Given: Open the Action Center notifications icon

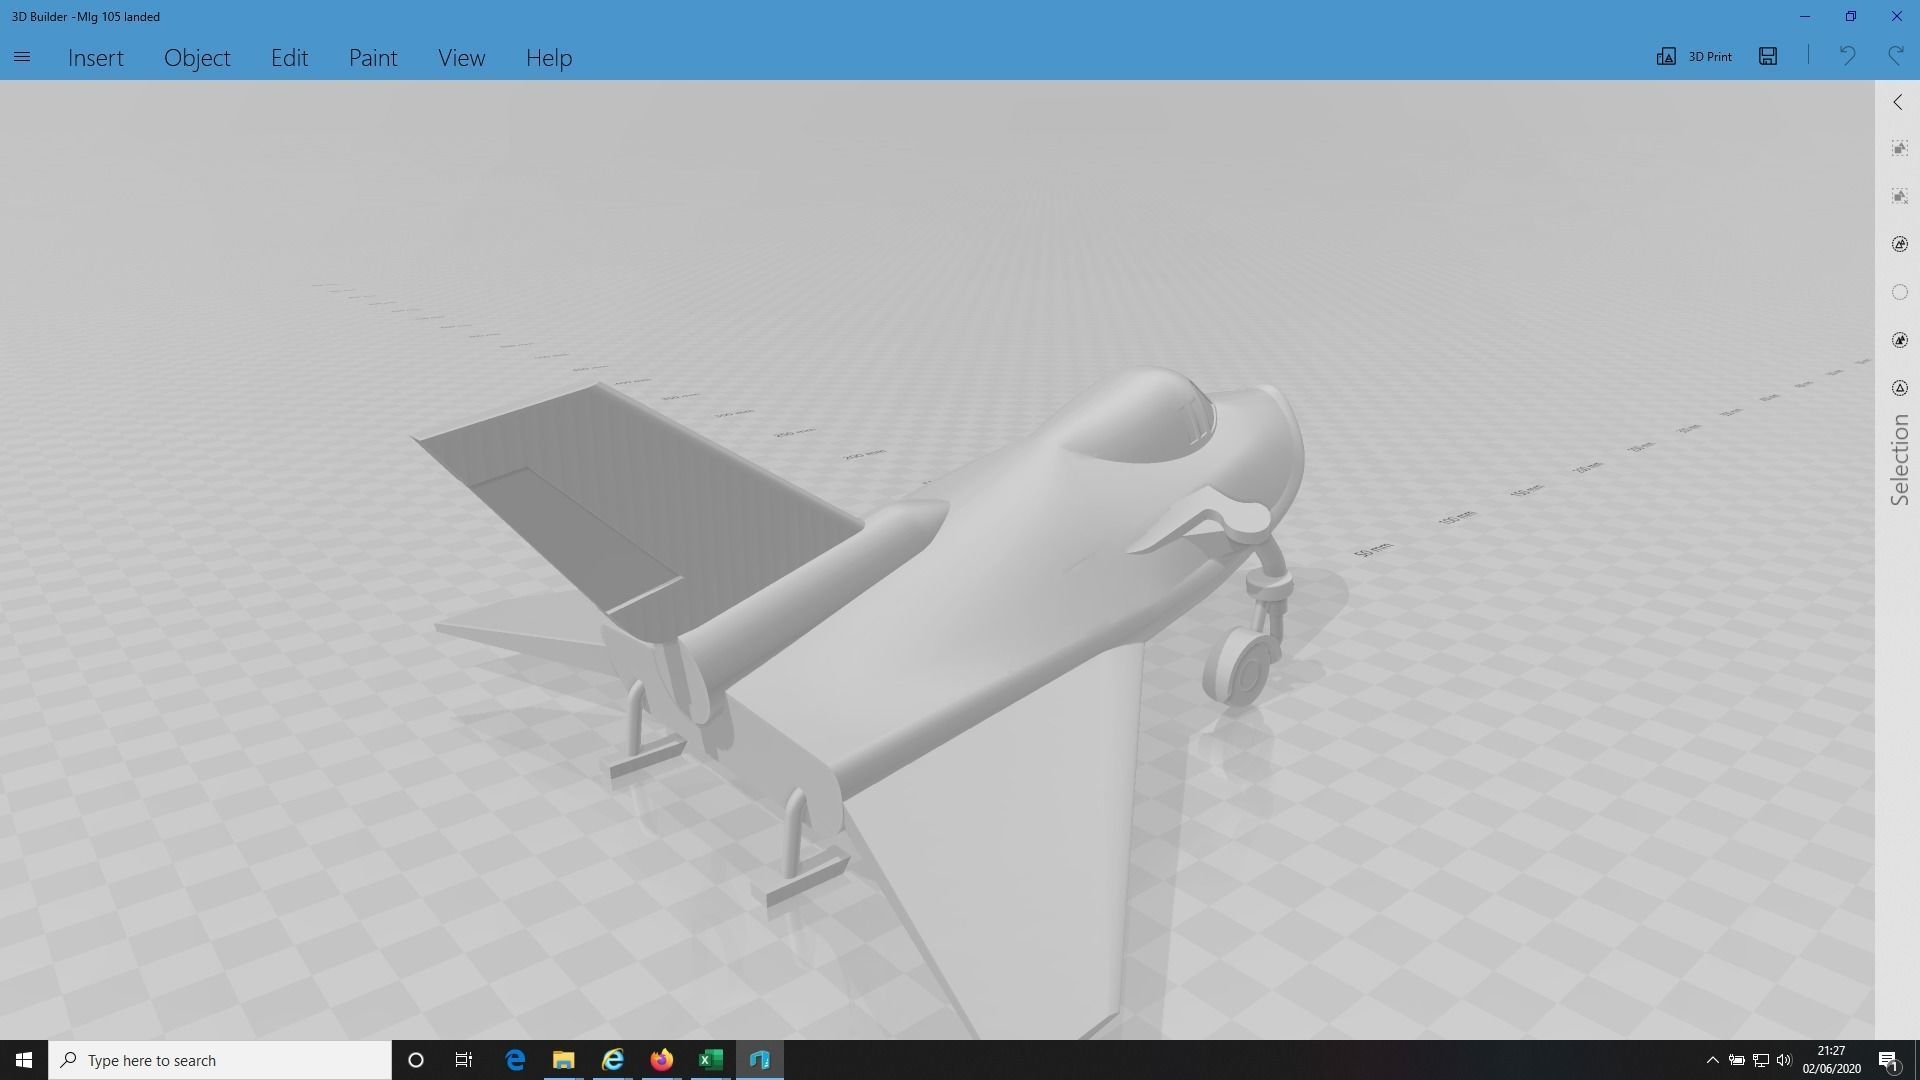Looking at the screenshot, I should coord(1889,1060).
